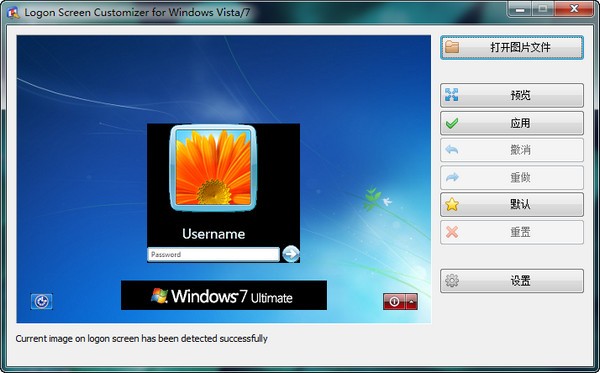Expand the shutdown options arrow beside power button
This screenshot has width=600, height=373.
point(411,301)
